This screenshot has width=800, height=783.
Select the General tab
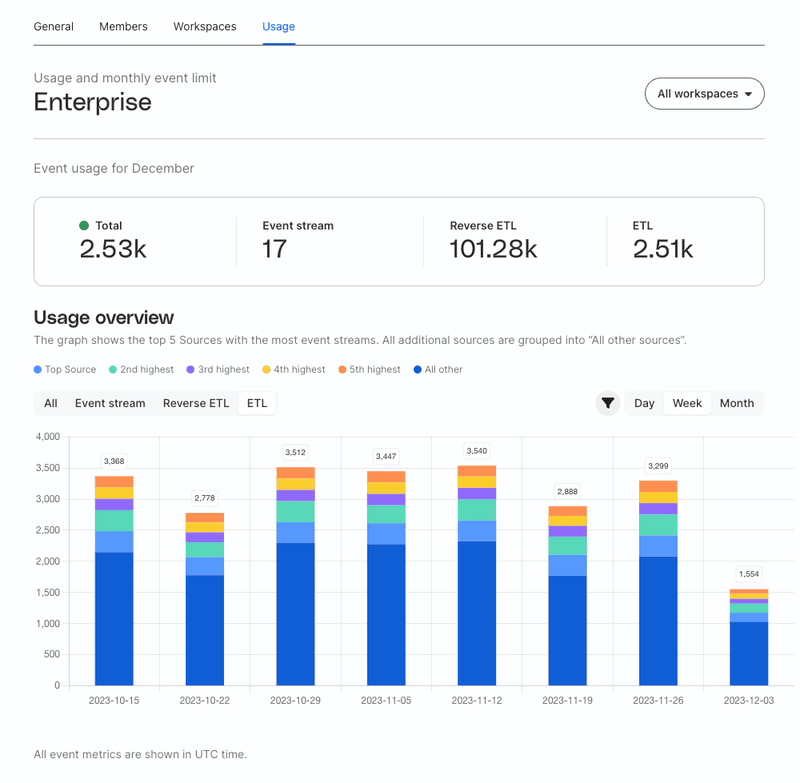[54, 27]
